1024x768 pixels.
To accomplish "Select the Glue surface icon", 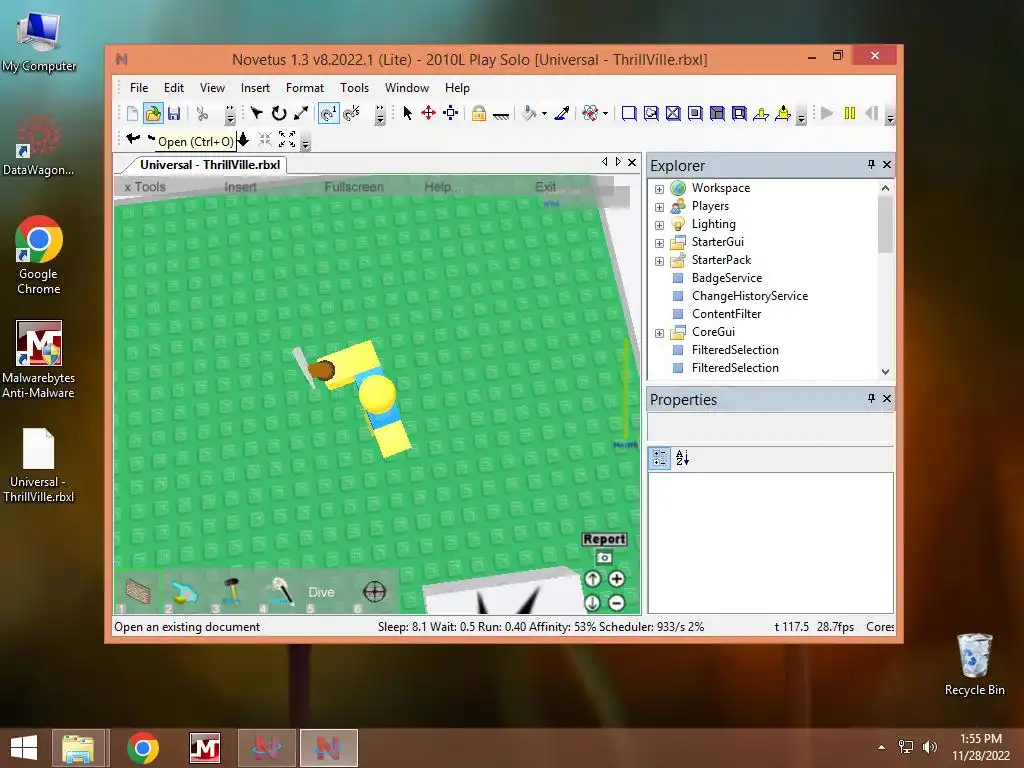I will [651, 114].
